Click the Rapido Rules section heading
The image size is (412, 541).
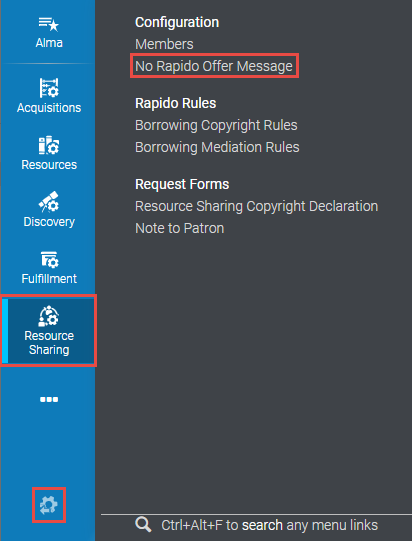[x=176, y=103]
